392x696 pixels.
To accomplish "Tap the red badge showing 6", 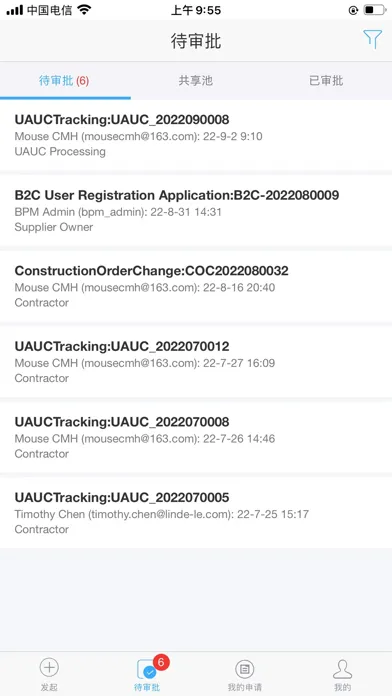I will (161, 662).
